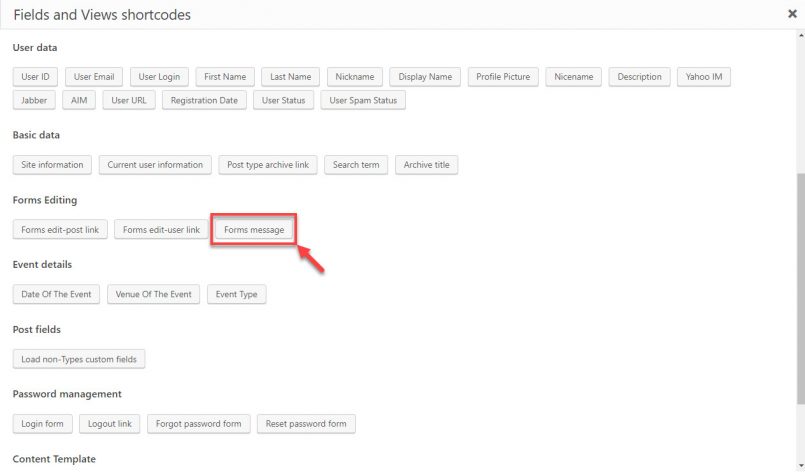Insert the Description user field
Viewport: 805px width, 472px height.
[x=639, y=77]
